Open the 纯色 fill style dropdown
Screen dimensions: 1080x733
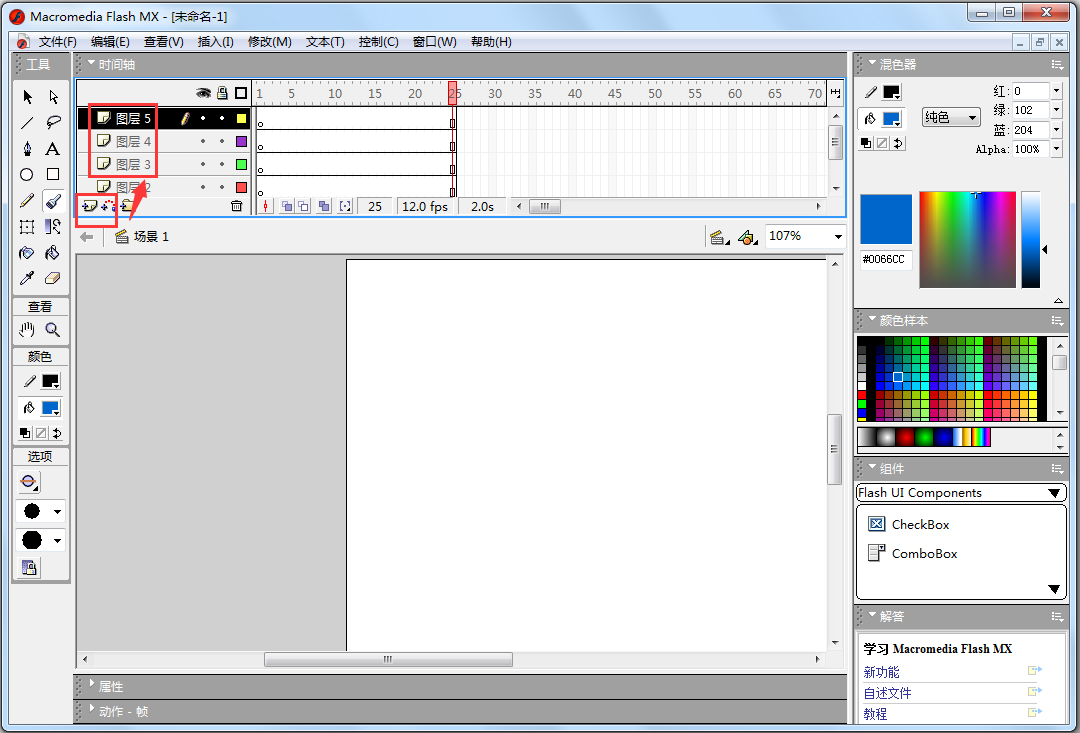pyautogui.click(x=950, y=118)
